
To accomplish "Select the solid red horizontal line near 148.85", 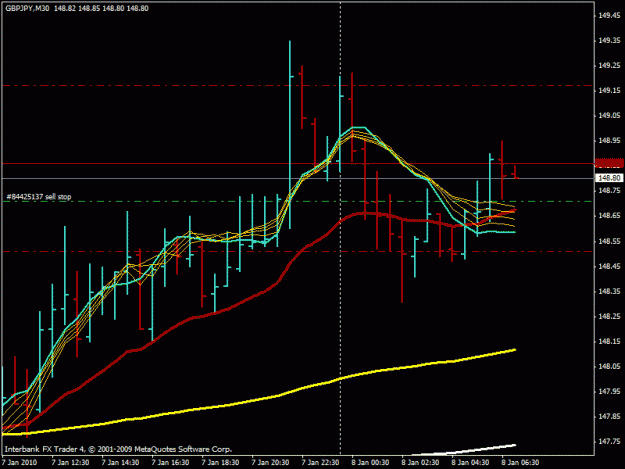I will (x=298, y=163).
